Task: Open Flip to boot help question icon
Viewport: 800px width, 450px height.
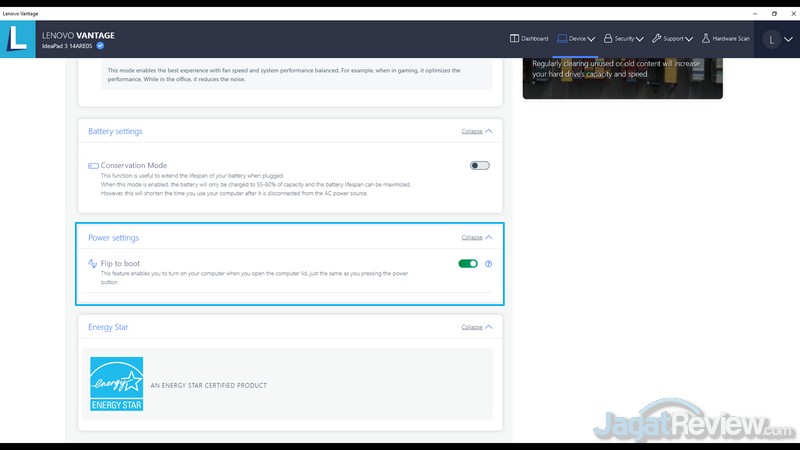Action: pyautogui.click(x=488, y=264)
